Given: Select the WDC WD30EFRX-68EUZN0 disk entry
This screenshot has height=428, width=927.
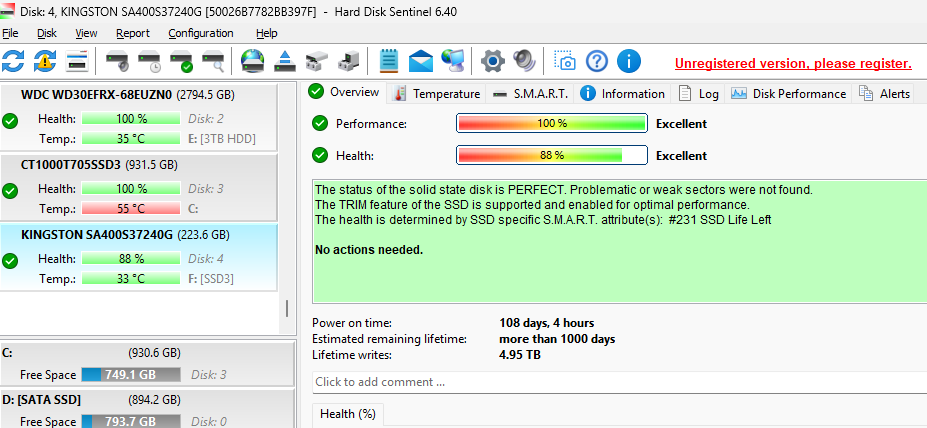Looking at the screenshot, I should click(138, 116).
